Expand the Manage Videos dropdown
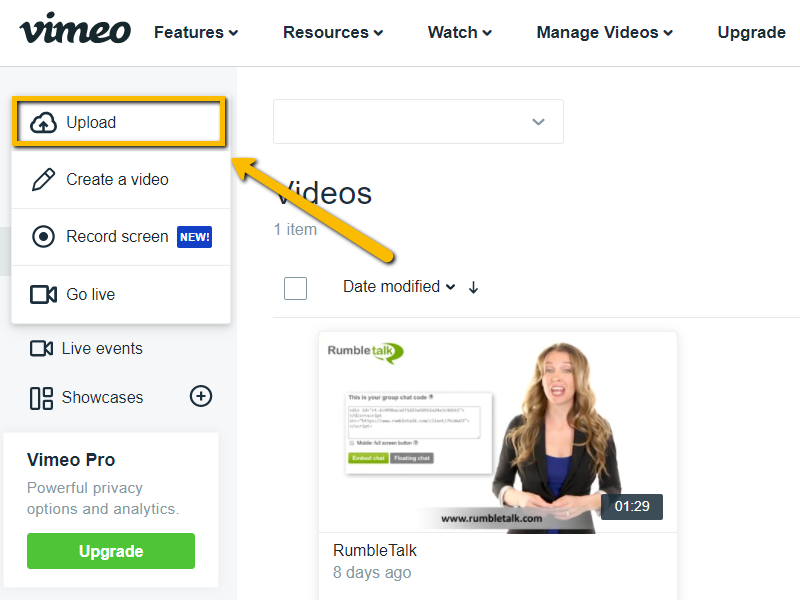Screen dimensions: 800x600 [x=605, y=33]
